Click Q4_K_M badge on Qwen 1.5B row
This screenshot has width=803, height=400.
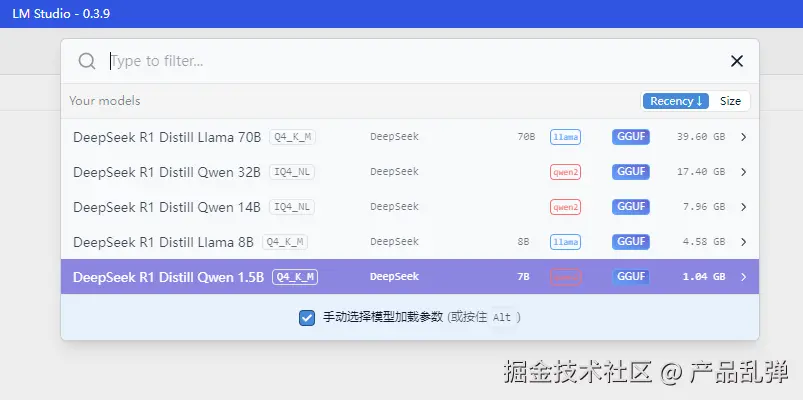[x=295, y=277]
